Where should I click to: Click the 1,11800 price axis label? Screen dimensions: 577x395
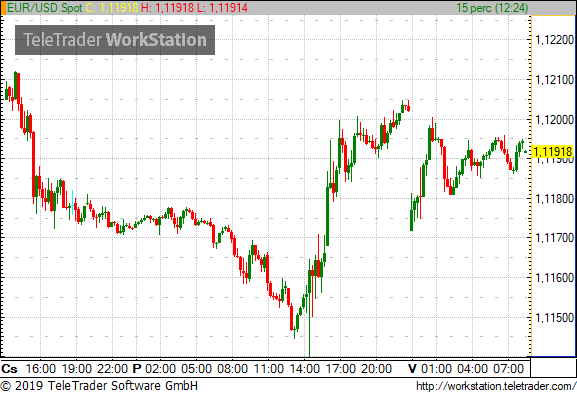click(555, 199)
